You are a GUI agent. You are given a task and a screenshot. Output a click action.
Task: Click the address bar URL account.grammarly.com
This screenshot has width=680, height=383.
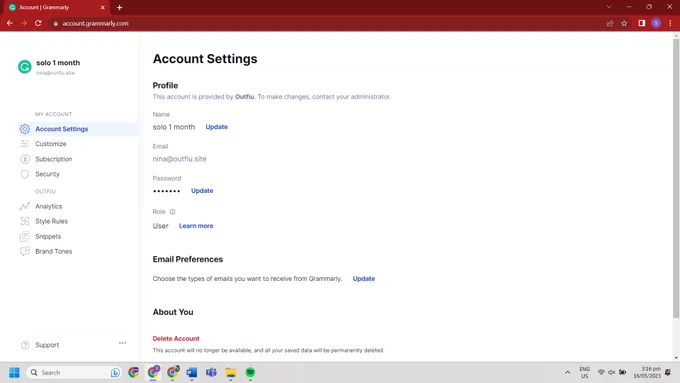(x=95, y=23)
